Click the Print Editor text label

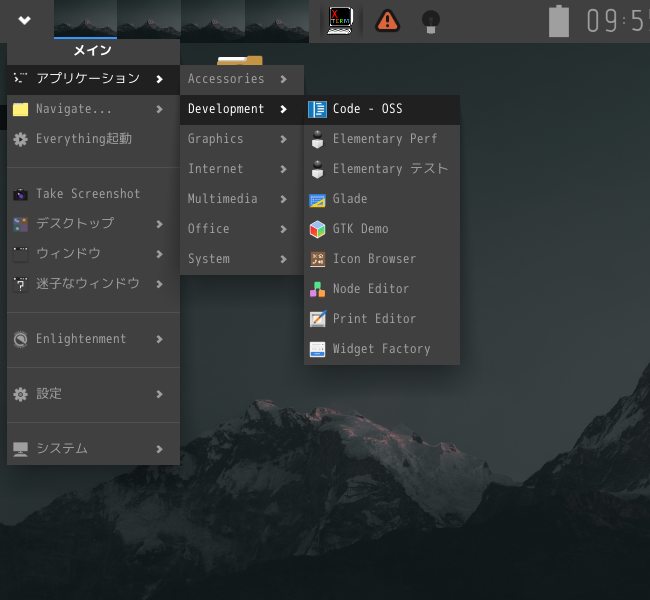374,319
